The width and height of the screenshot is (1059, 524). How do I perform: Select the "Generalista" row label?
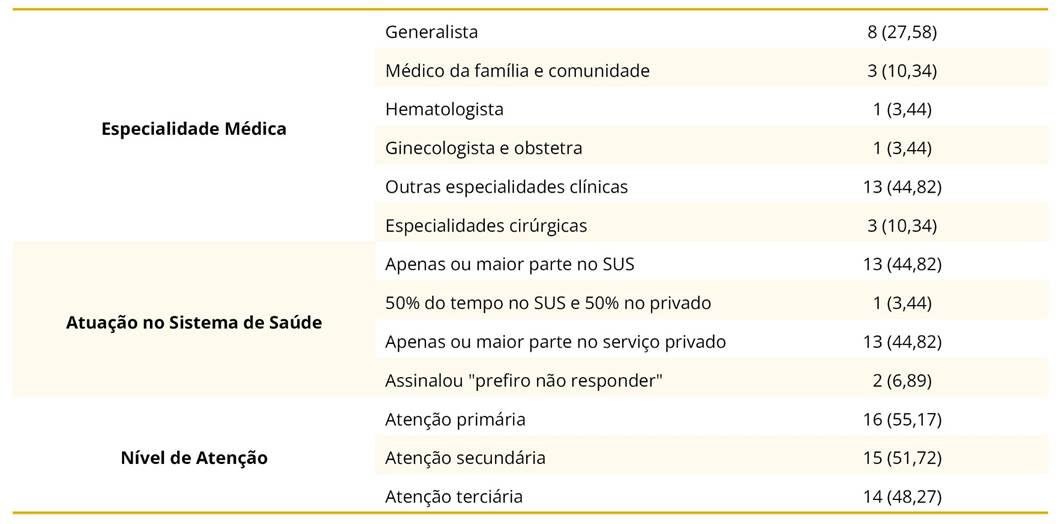tap(431, 32)
